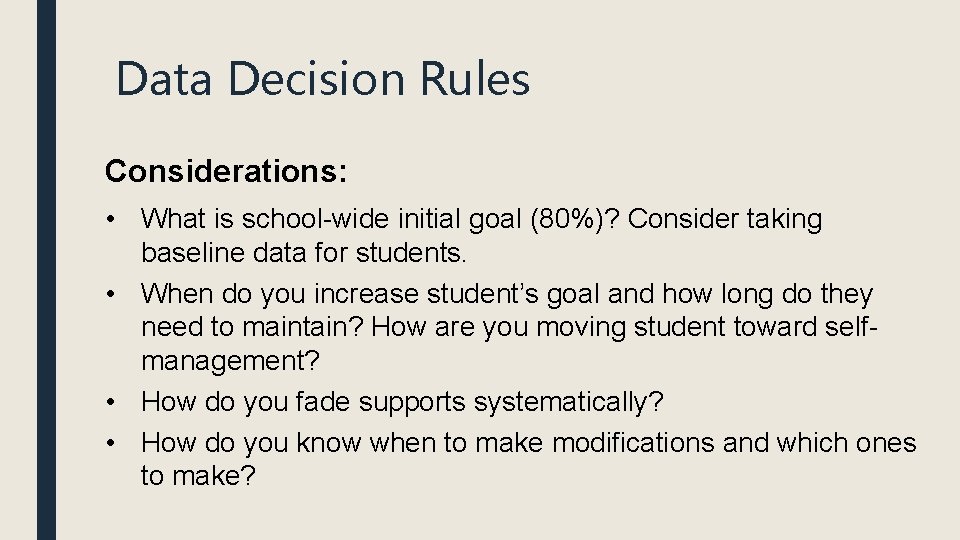Click the phrase 'Consider taking' in first bullet

(725, 219)
